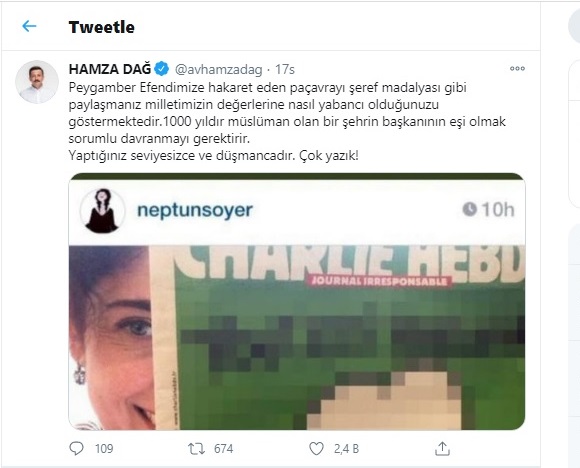Click the blue verified badge
The width and height of the screenshot is (580, 468).
click(162, 69)
